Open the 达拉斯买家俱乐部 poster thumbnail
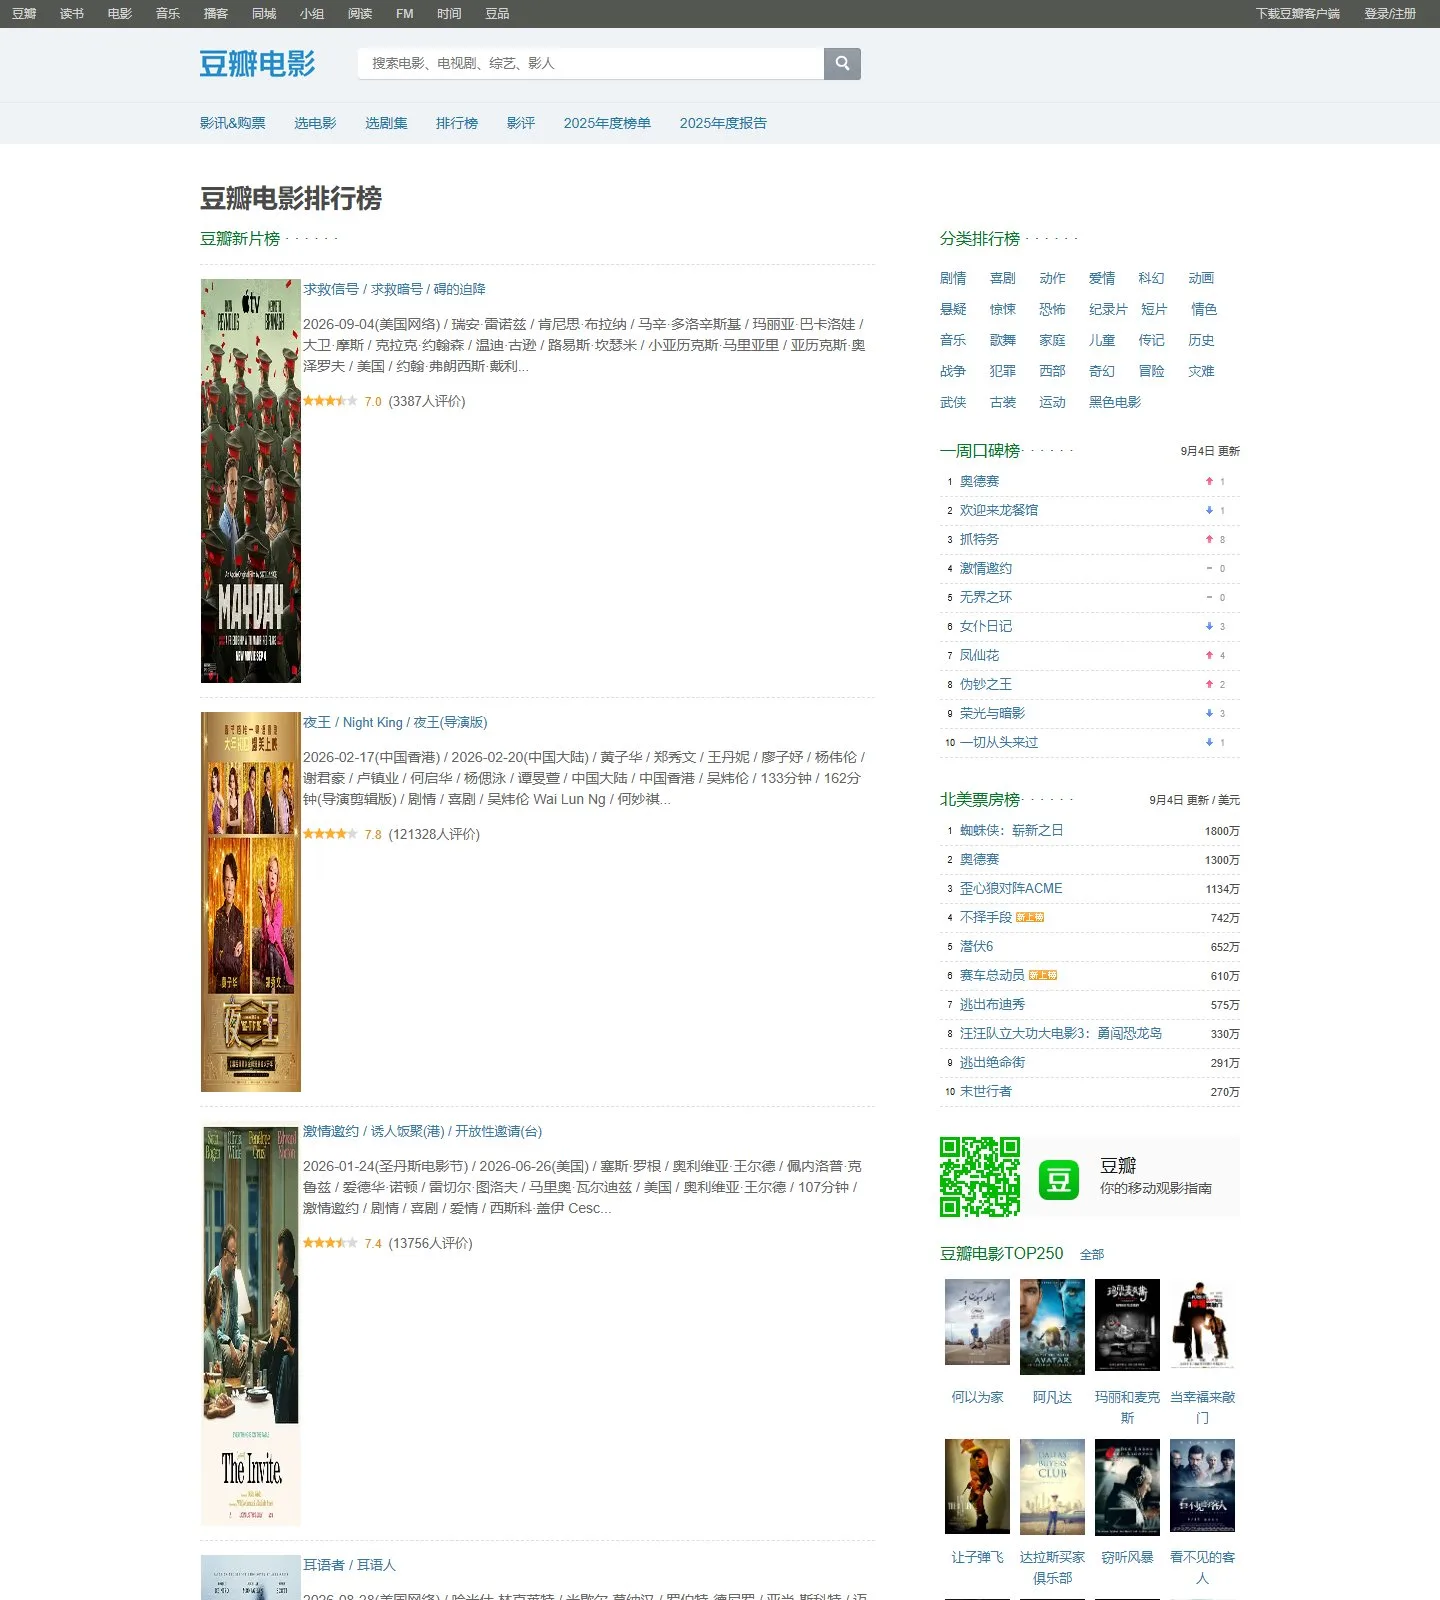 pos(1052,1487)
